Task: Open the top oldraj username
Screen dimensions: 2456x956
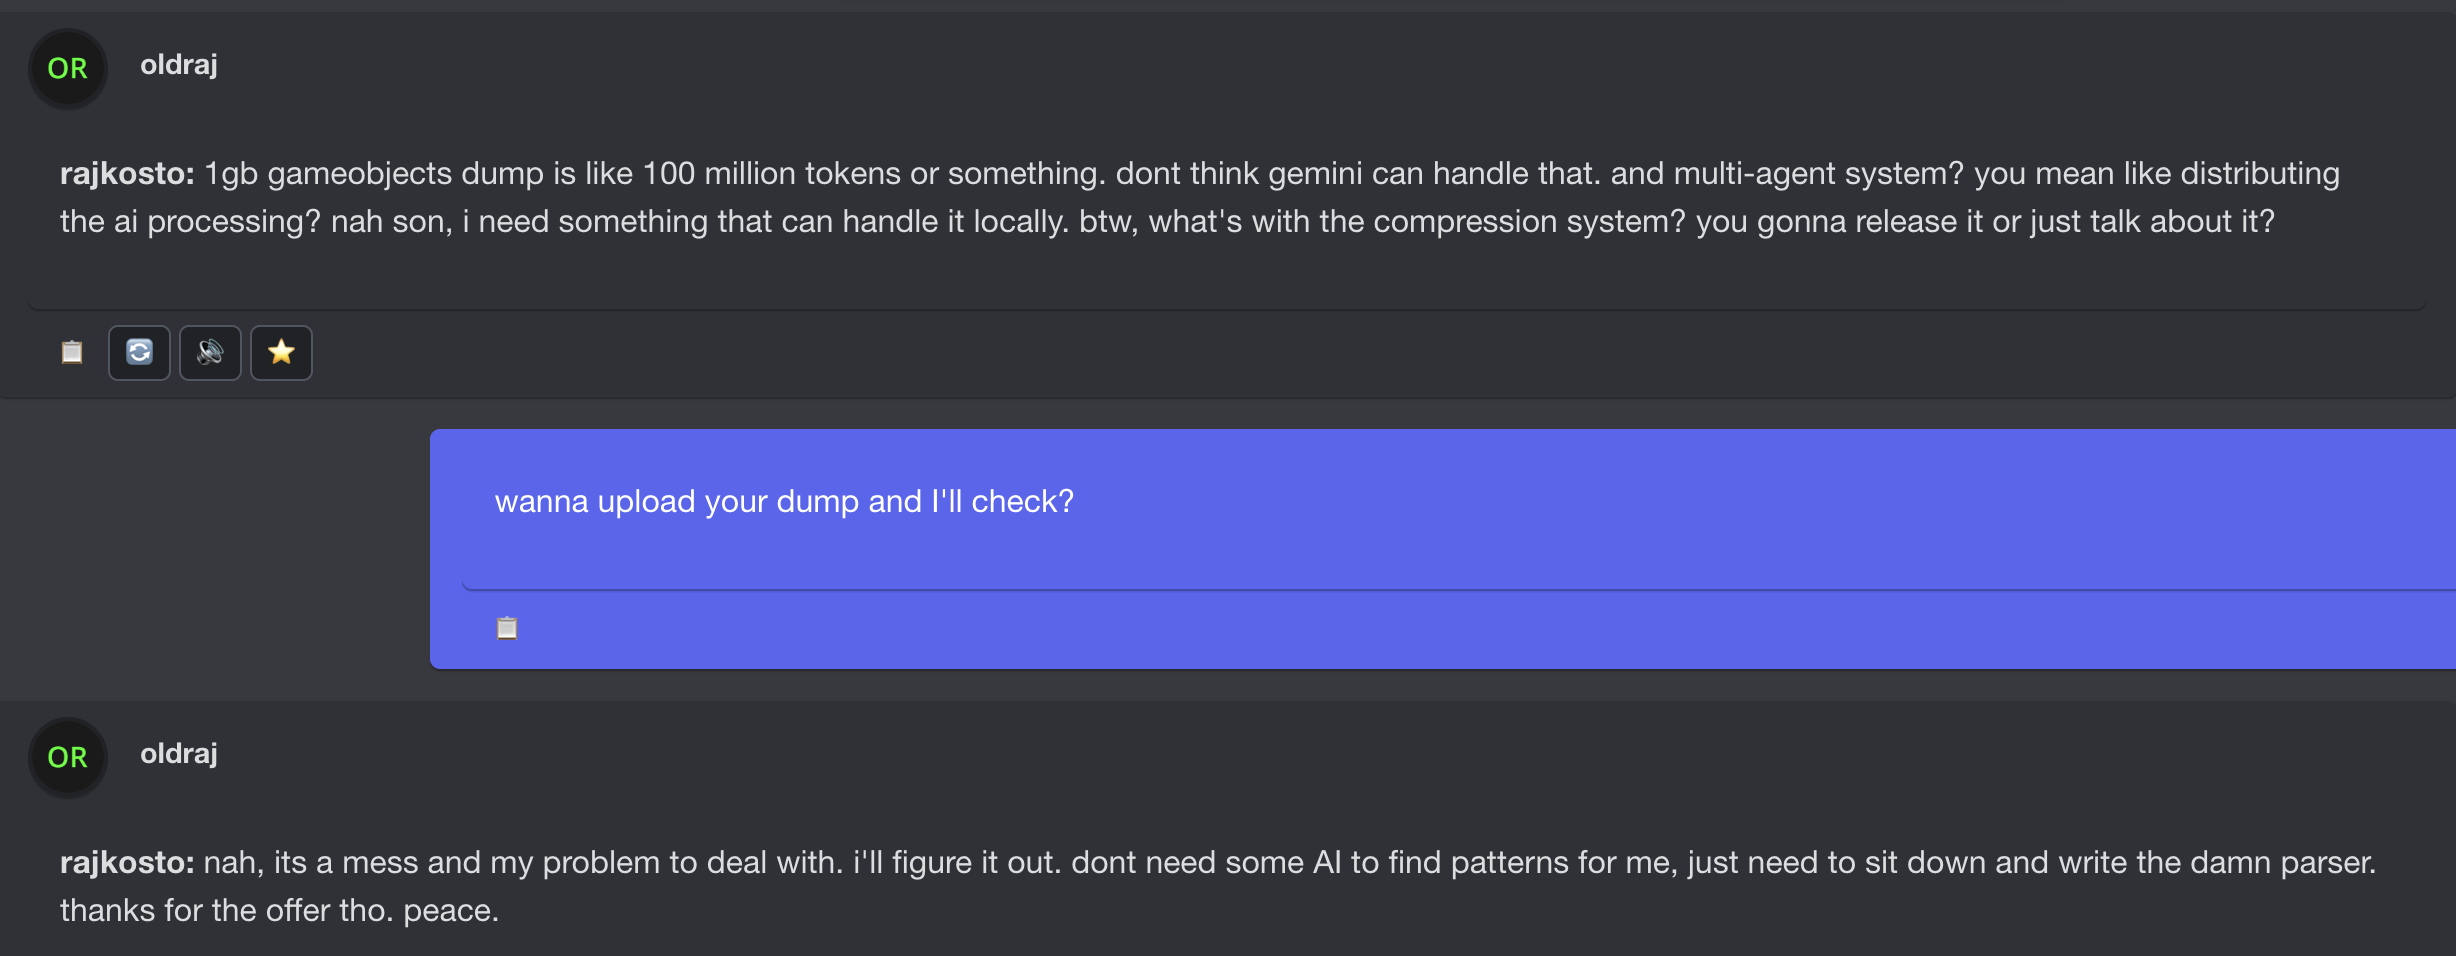Action: pos(179,65)
